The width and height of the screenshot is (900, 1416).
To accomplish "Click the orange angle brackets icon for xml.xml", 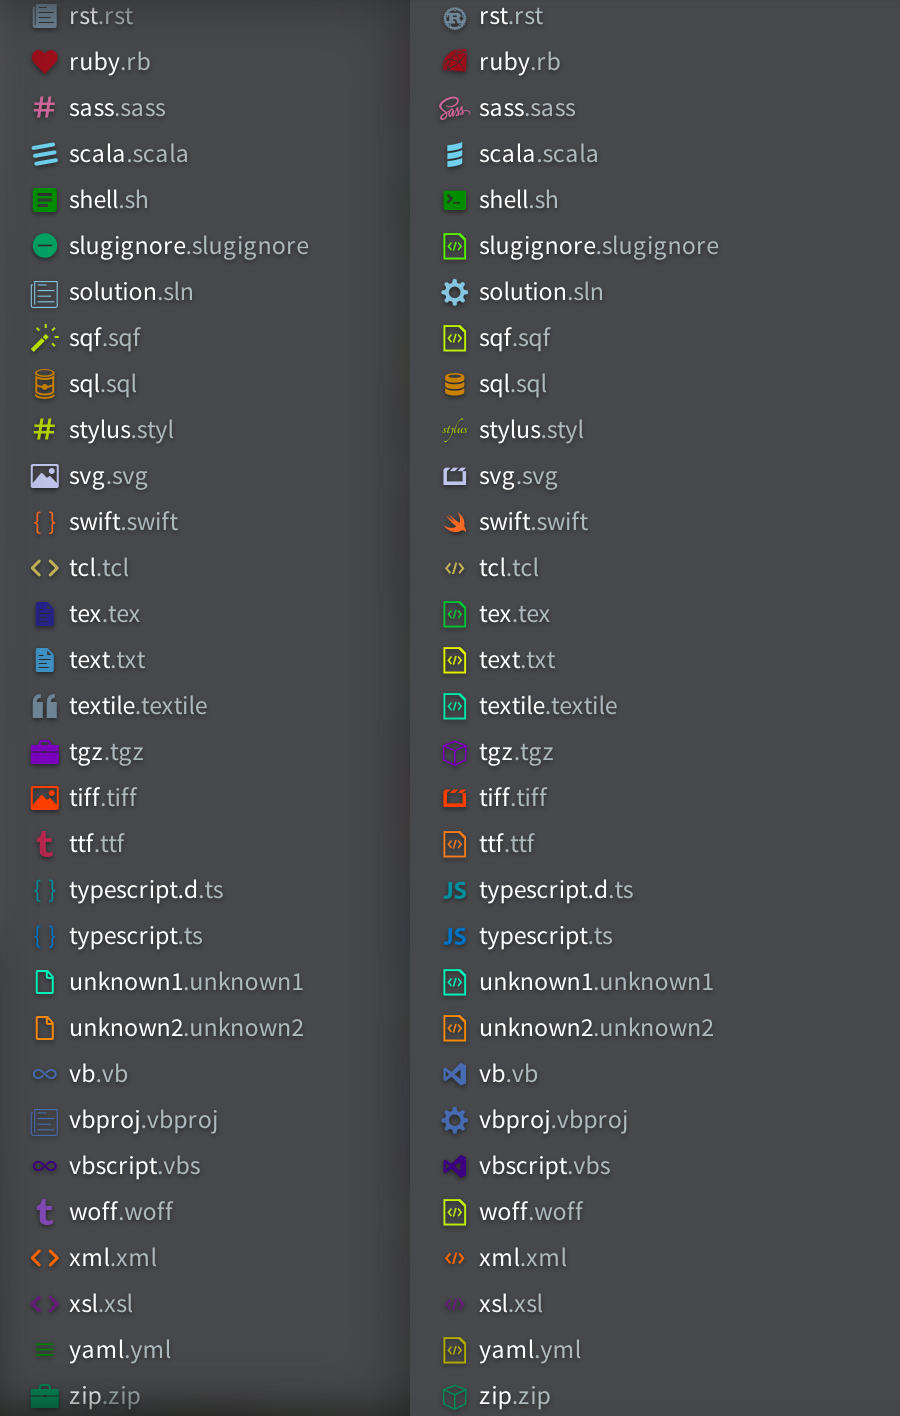I will (44, 1258).
